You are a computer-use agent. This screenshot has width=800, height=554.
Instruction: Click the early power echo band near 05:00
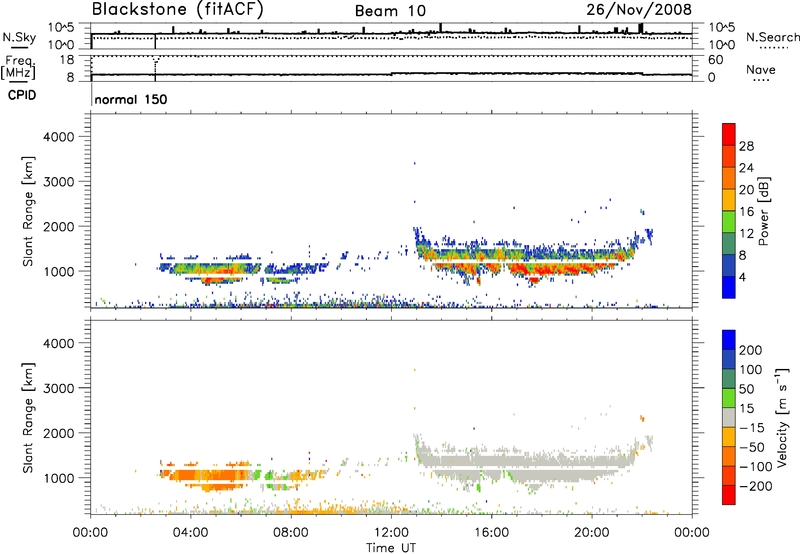pos(209,268)
